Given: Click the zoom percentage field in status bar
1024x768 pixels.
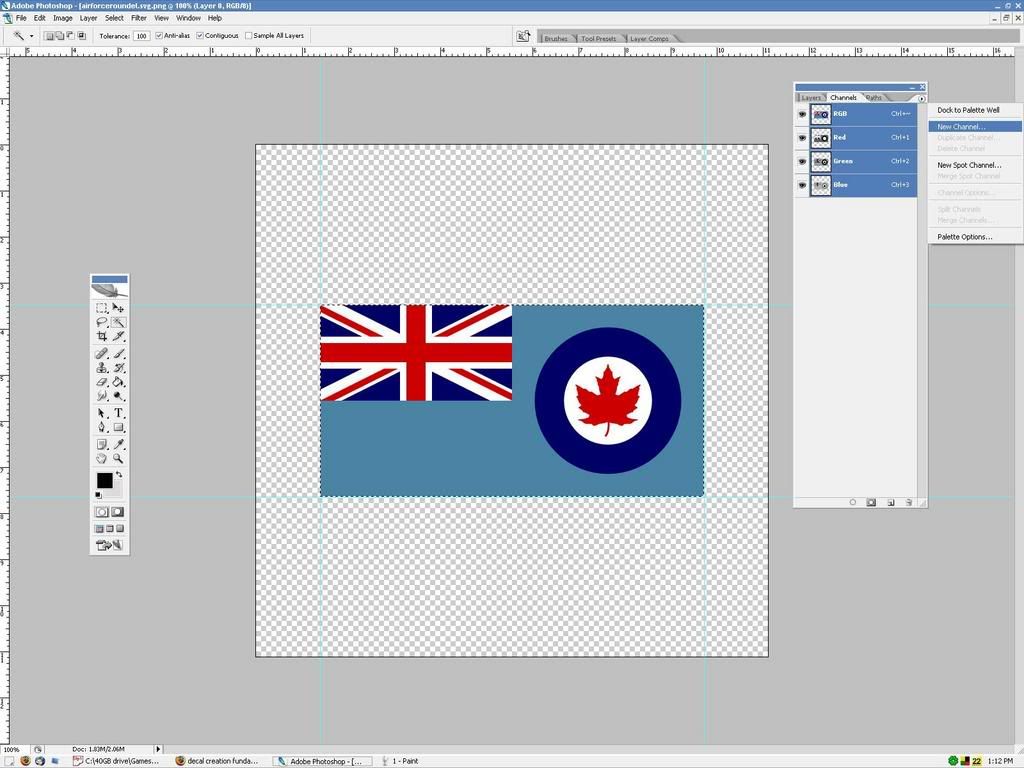Looking at the screenshot, I should (12, 749).
